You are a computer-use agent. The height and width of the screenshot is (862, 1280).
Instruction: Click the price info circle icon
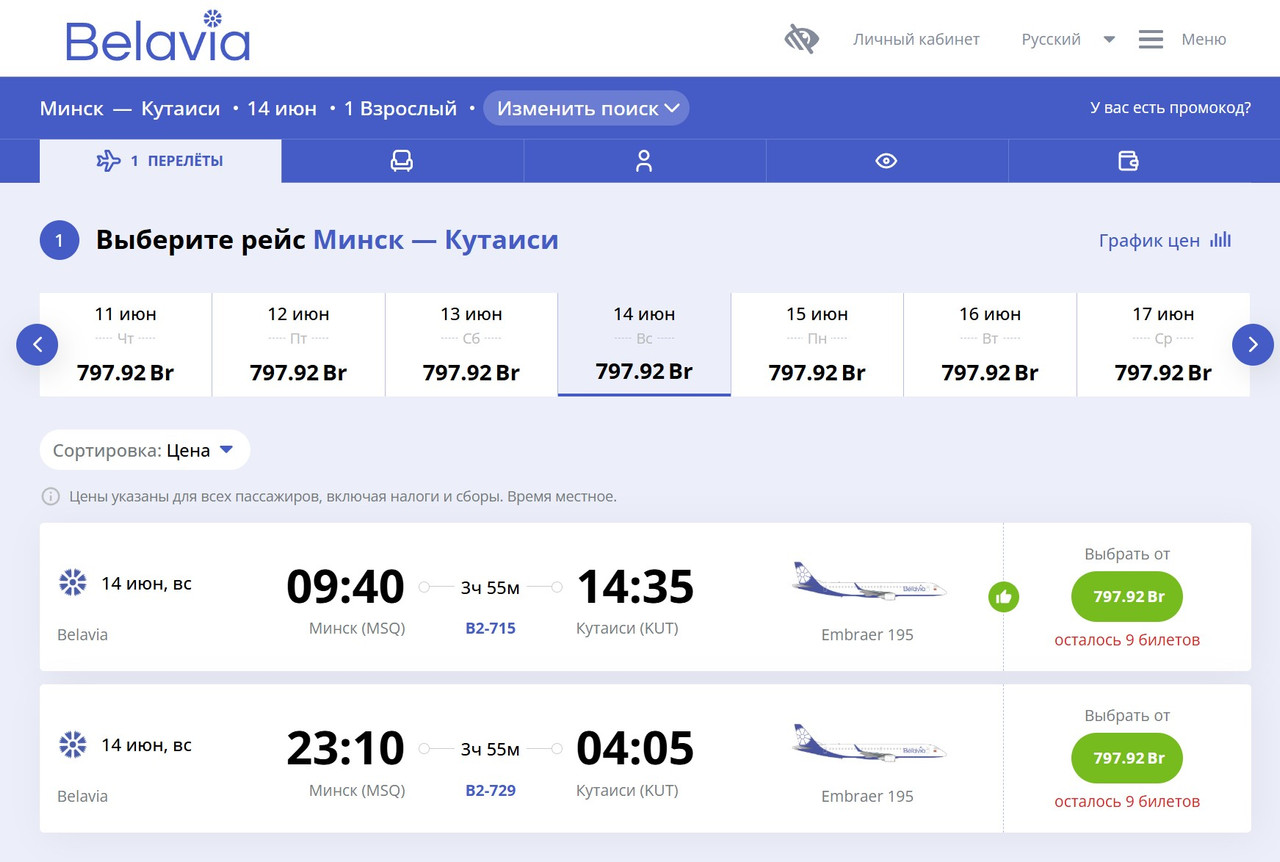point(50,496)
